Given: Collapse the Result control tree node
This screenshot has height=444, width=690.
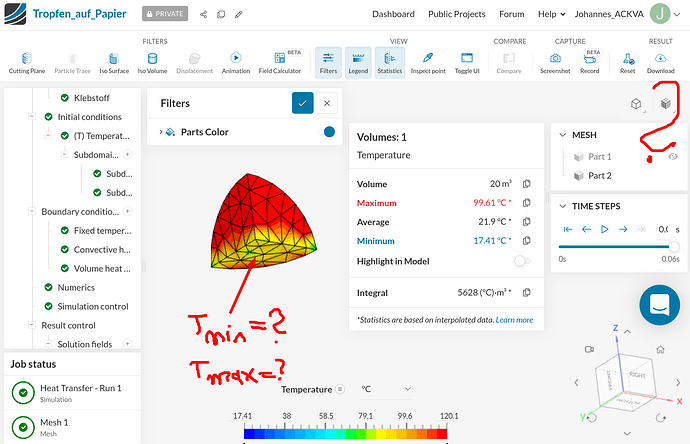Looking at the screenshot, I should (32, 325).
